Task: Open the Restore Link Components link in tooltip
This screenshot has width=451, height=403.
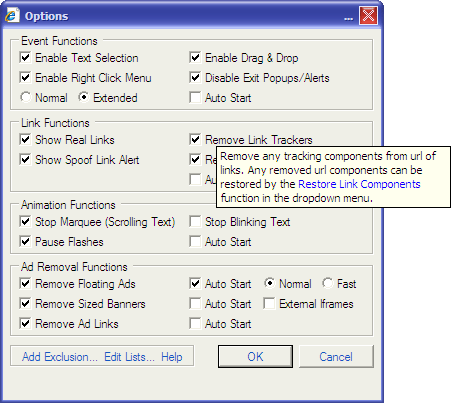Action: (x=359, y=184)
